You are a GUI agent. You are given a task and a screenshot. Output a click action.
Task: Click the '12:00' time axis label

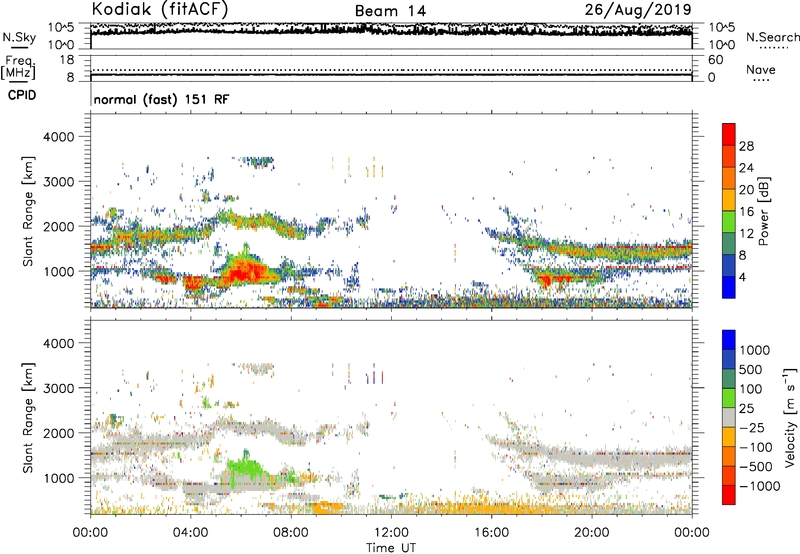pyautogui.click(x=391, y=533)
